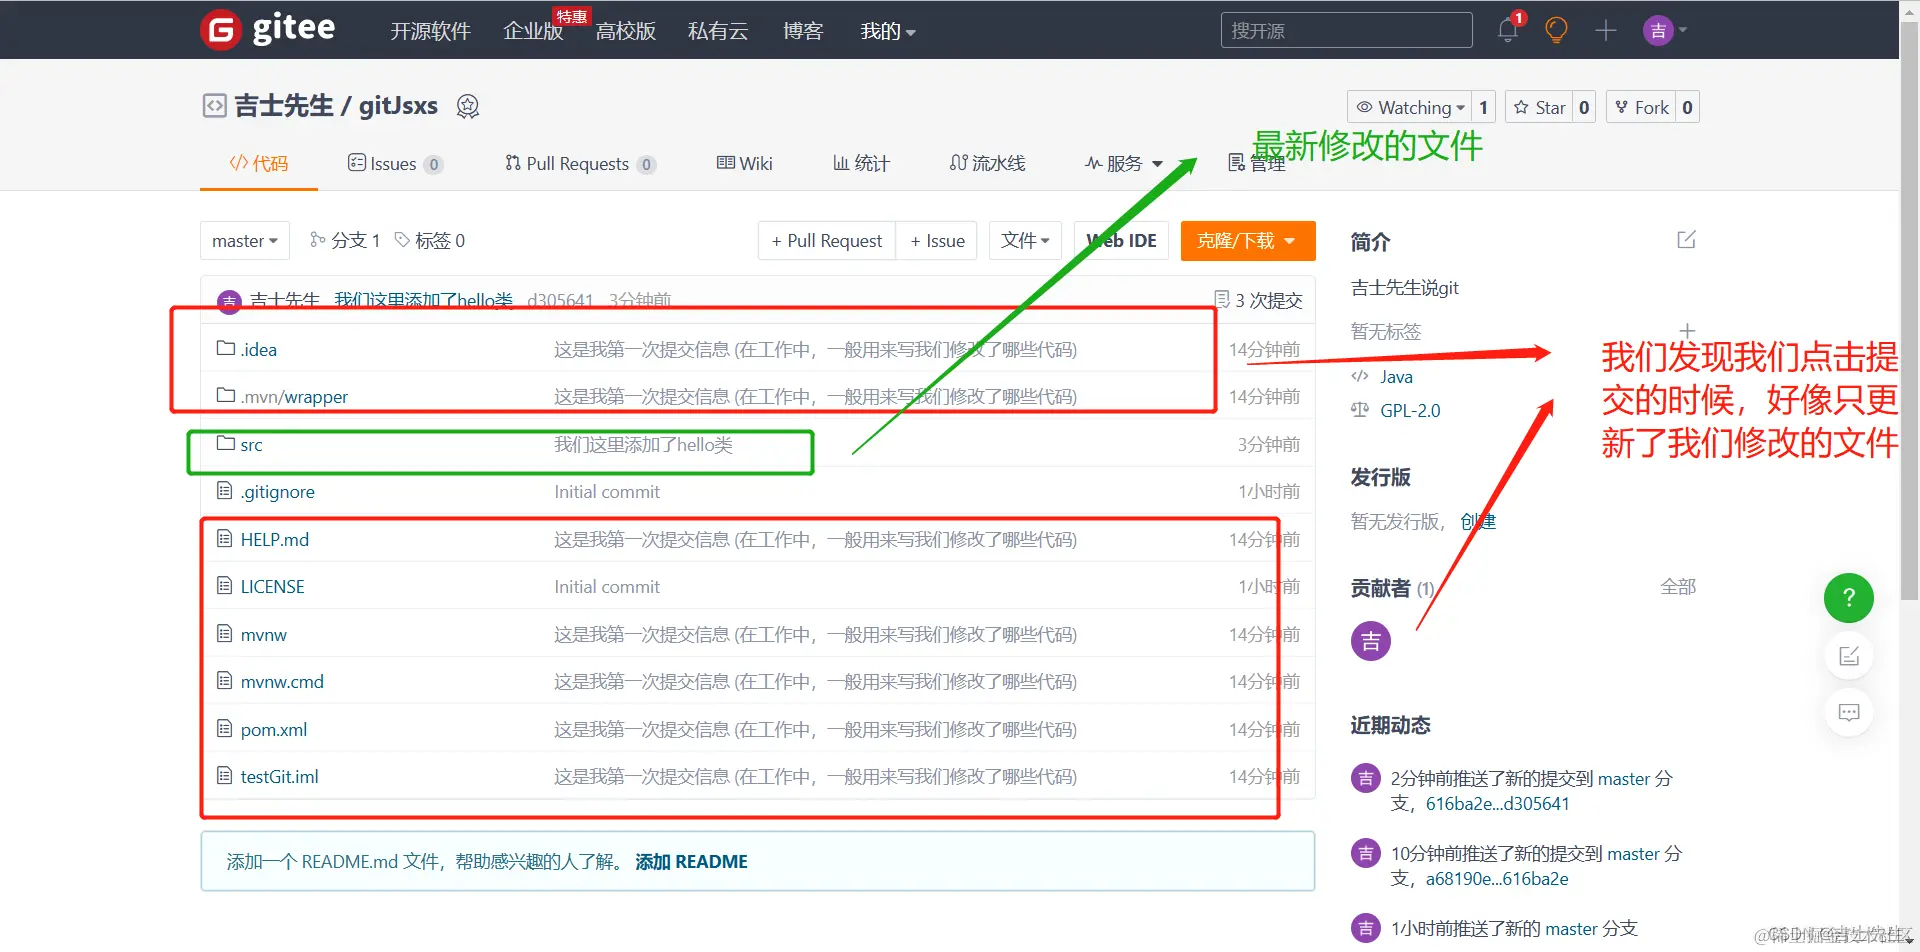Click the plus create icon in header

pos(1605,30)
